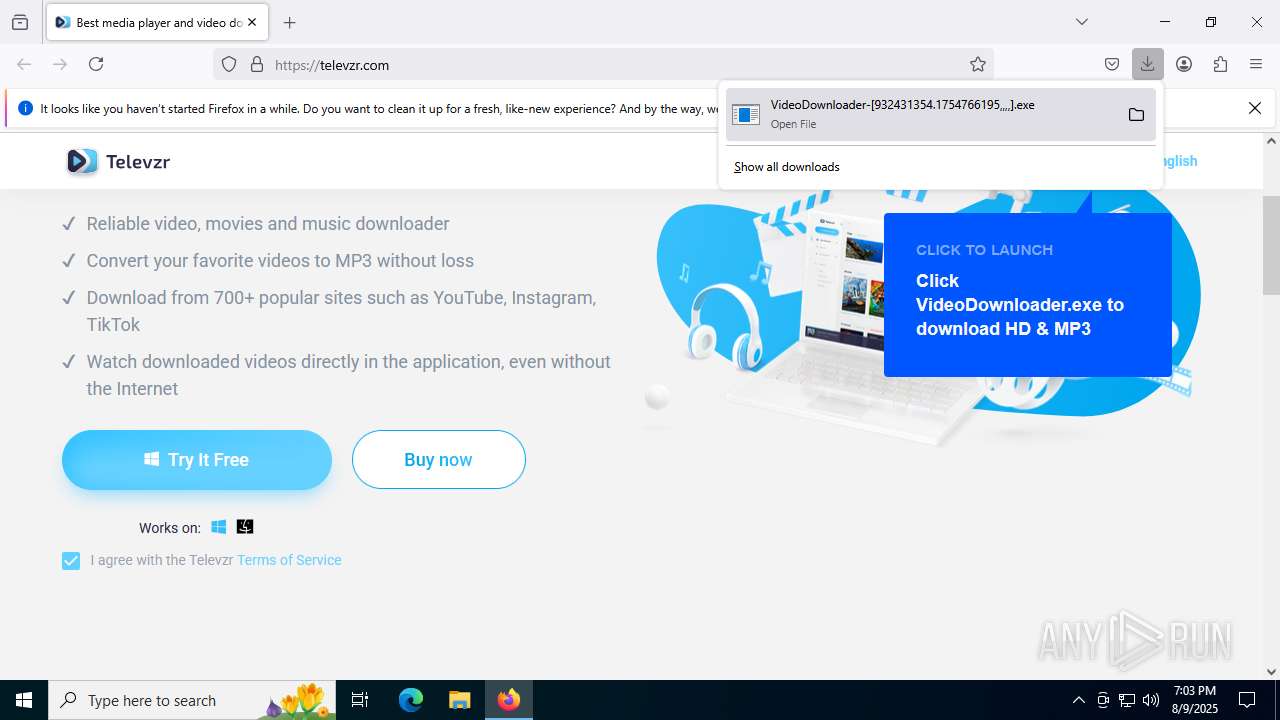Close the Televzr browser tab
Viewport: 1280px width, 720px height.
point(252,22)
